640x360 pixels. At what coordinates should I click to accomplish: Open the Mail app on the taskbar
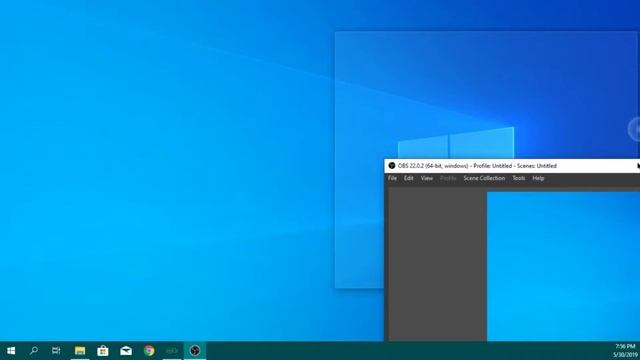tap(126, 351)
